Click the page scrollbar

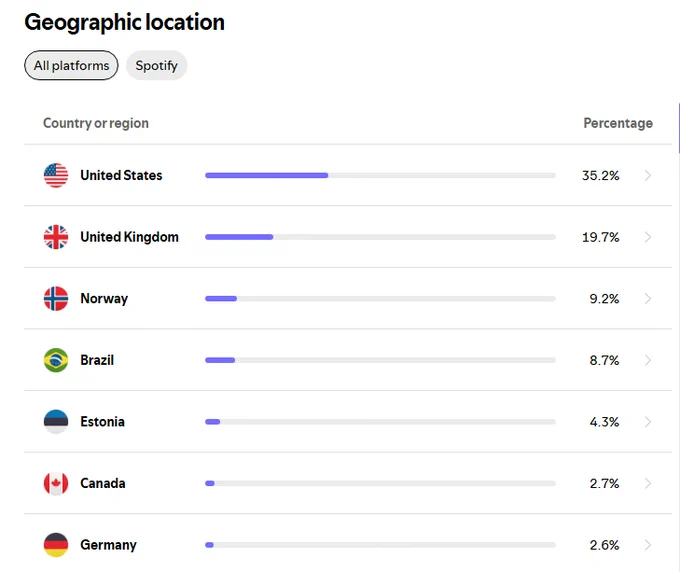coord(678,128)
